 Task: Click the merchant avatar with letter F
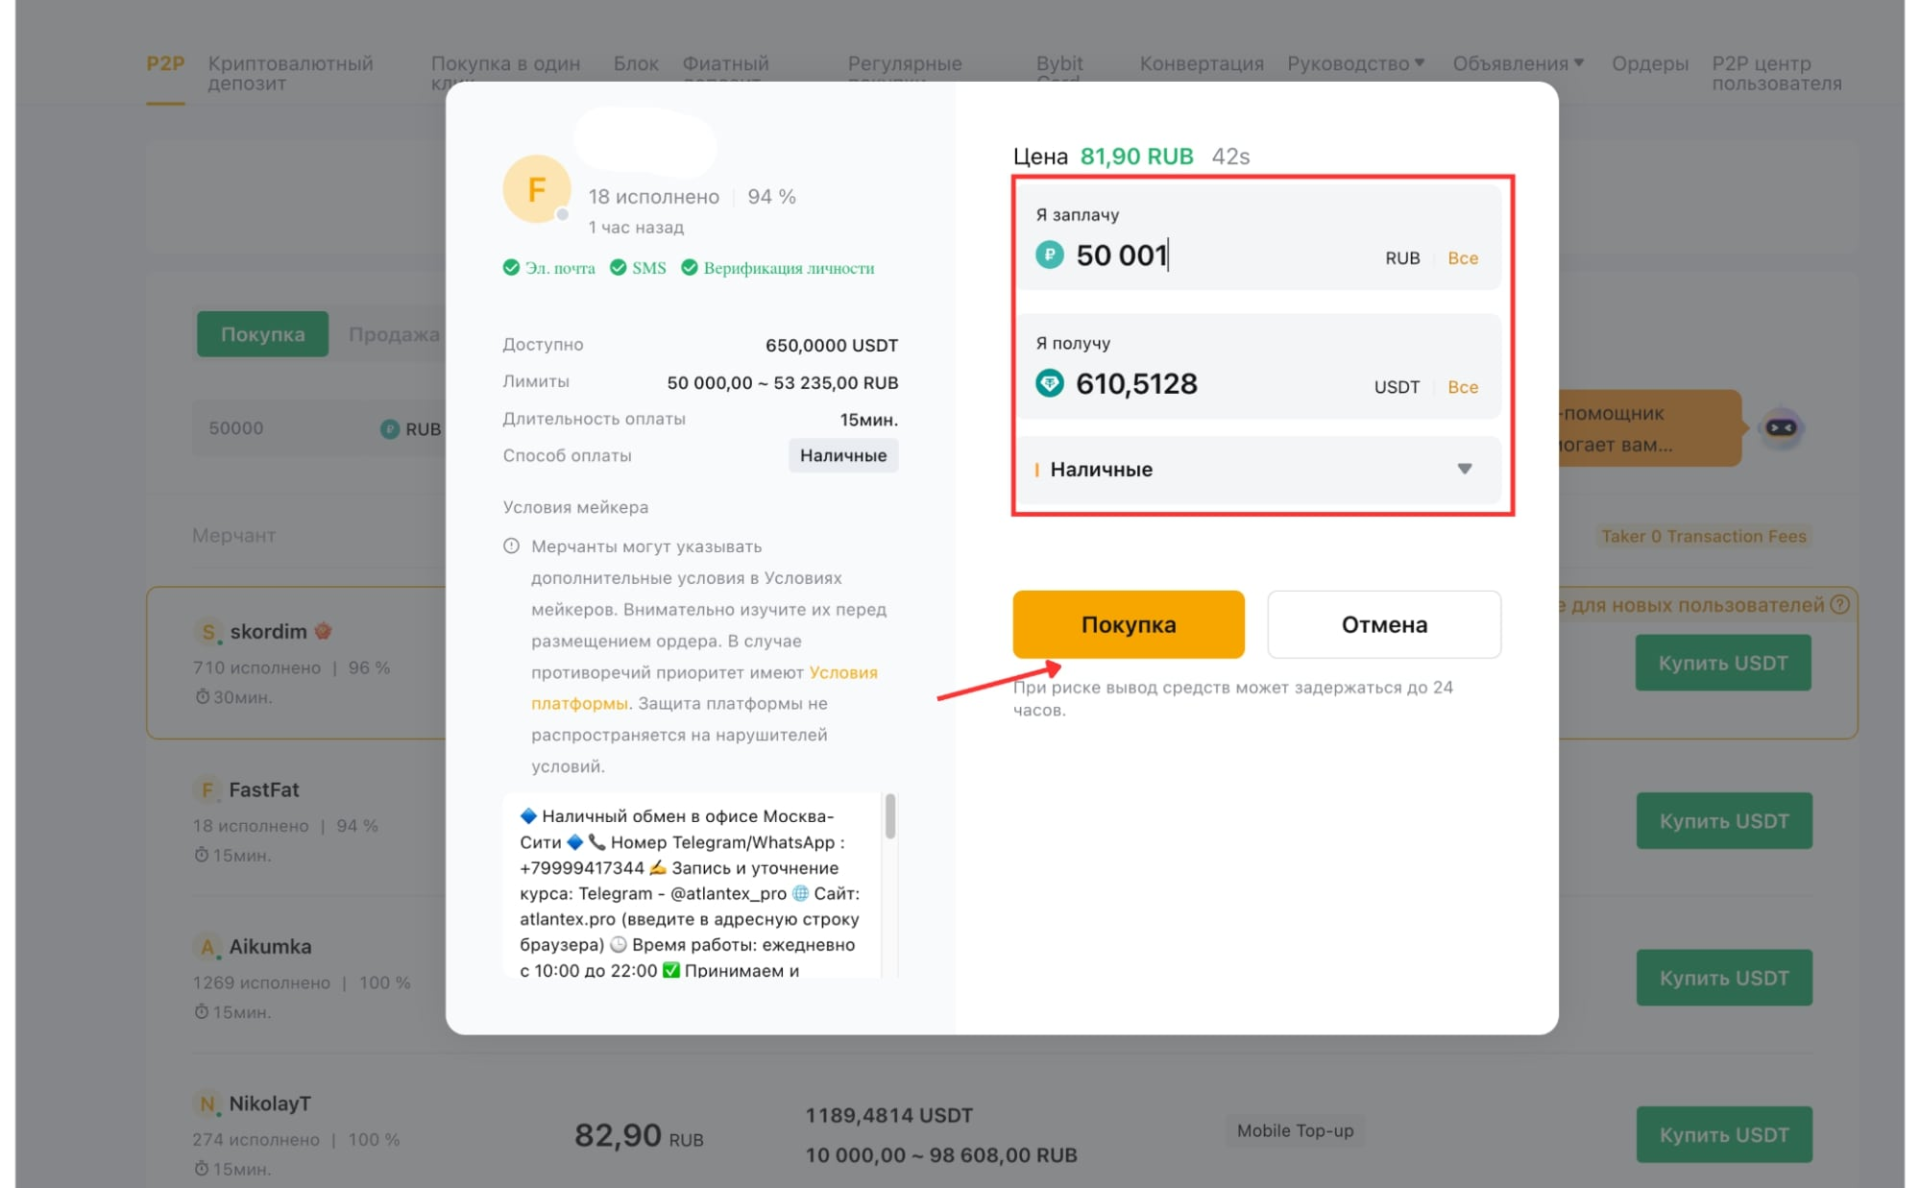(536, 189)
